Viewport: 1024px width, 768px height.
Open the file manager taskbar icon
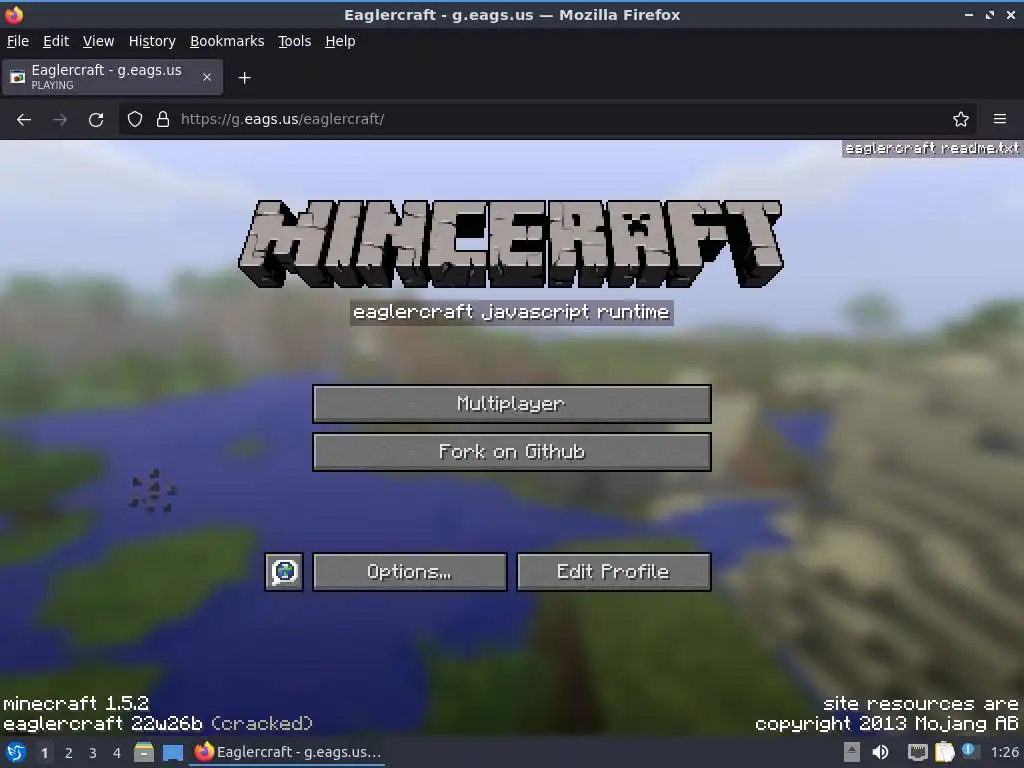coord(144,752)
